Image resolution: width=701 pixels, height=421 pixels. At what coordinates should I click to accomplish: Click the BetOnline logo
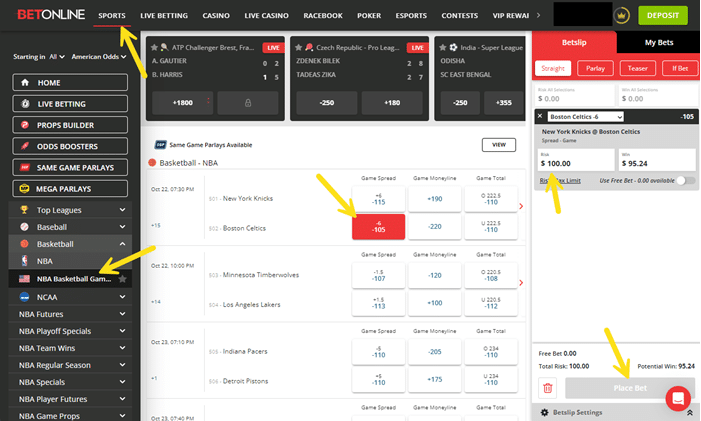[51, 15]
